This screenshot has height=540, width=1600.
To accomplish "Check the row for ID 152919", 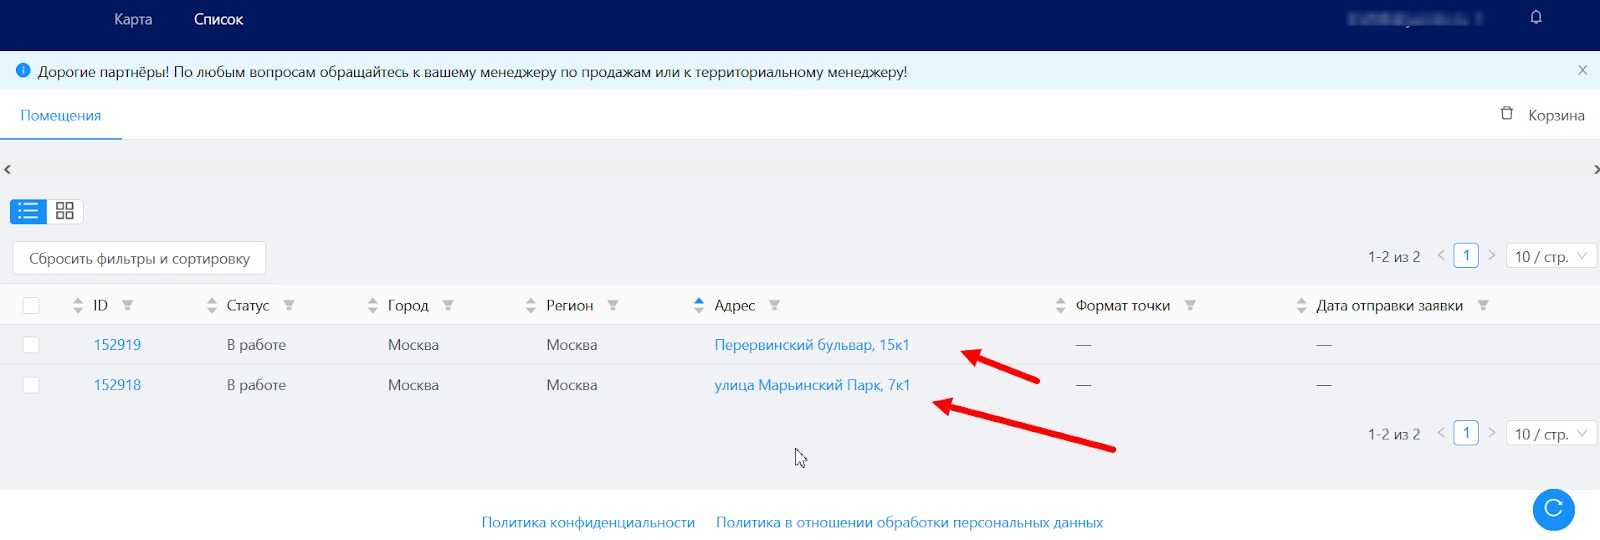I will (31, 345).
